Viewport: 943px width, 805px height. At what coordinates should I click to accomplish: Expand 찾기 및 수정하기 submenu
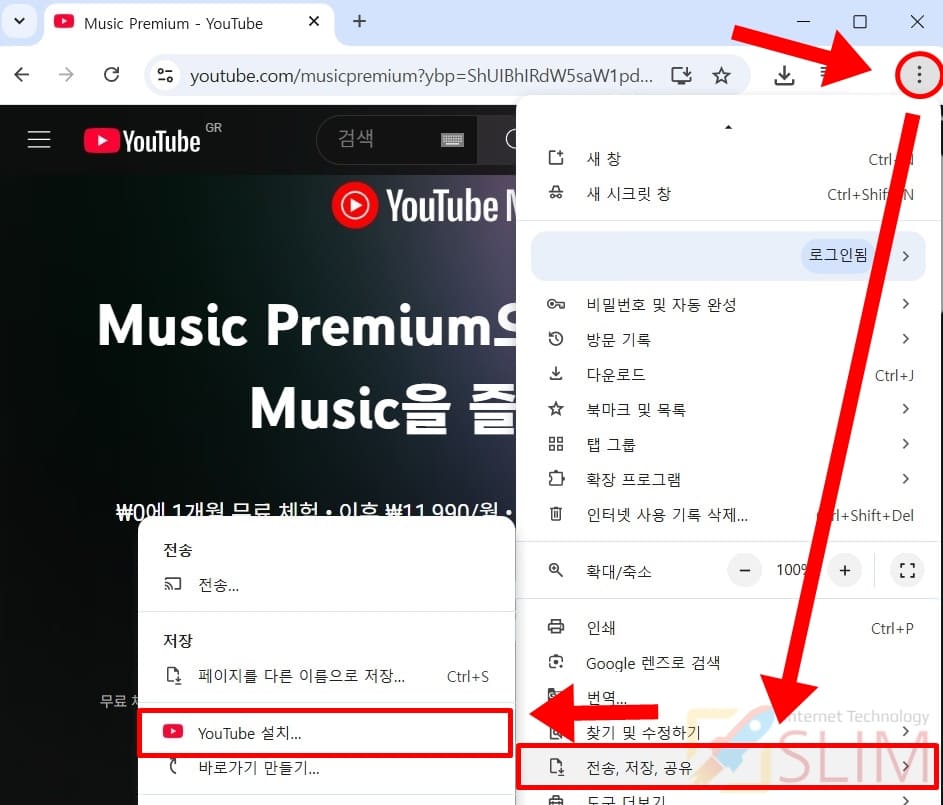click(x=730, y=732)
